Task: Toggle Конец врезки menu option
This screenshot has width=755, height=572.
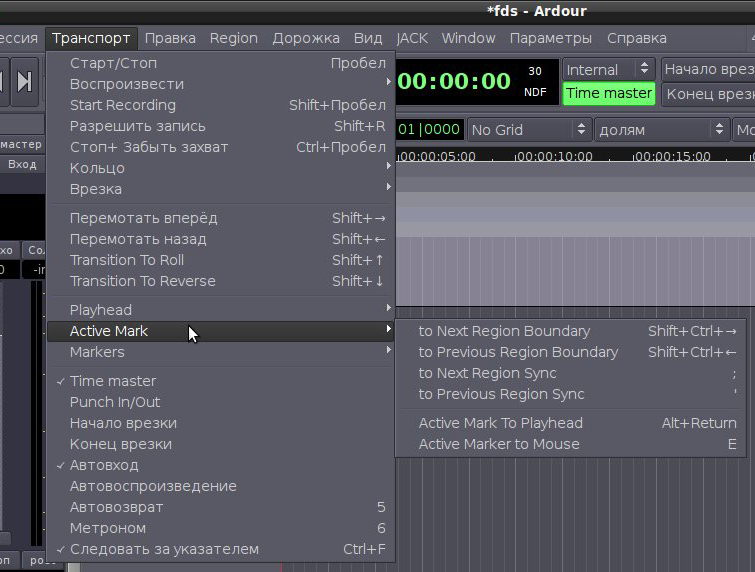Action: pyautogui.click(x=221, y=444)
